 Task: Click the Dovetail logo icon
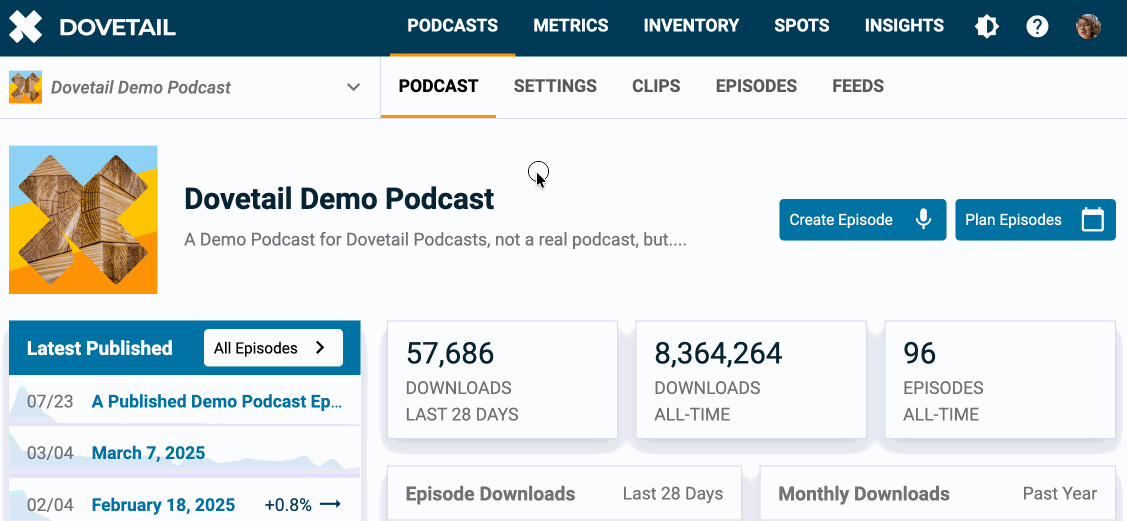pyautogui.click(x=26, y=27)
